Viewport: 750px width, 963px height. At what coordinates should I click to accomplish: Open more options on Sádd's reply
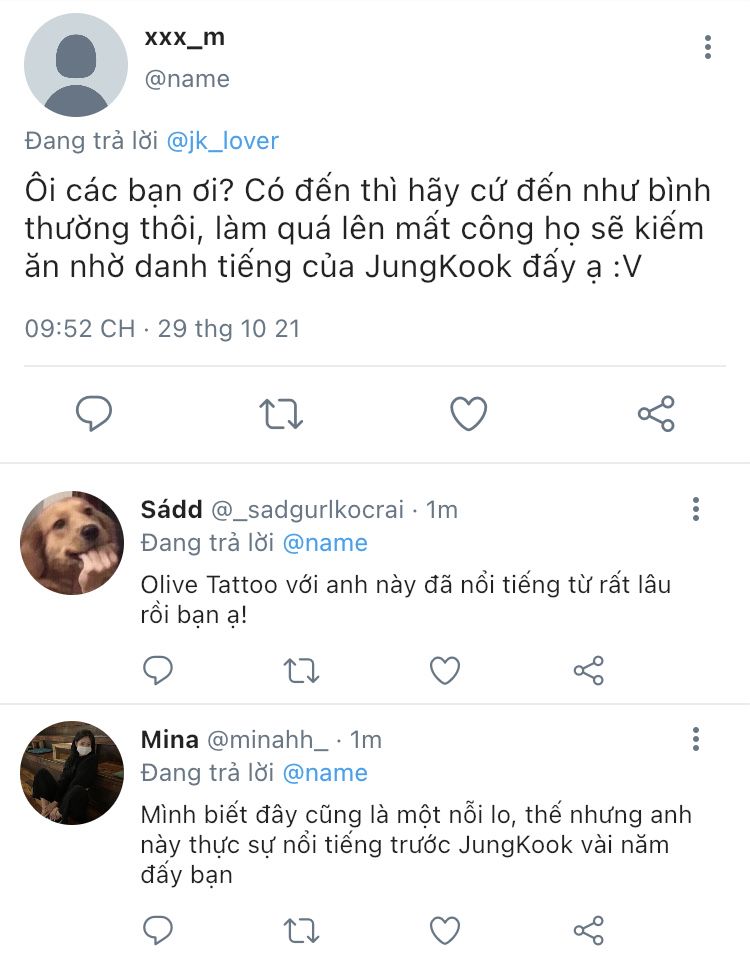pos(696,510)
